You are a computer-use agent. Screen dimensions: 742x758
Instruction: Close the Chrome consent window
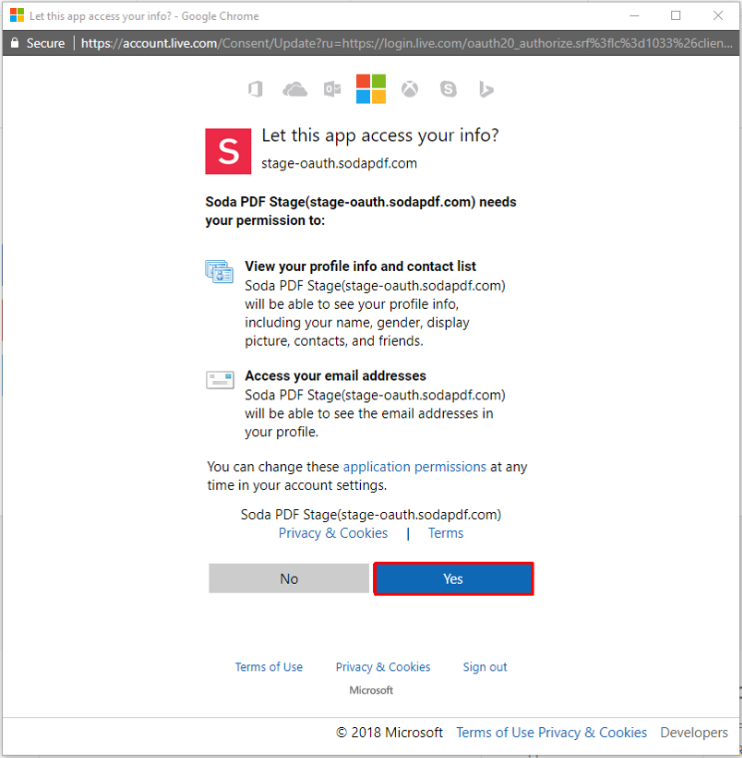coord(718,16)
